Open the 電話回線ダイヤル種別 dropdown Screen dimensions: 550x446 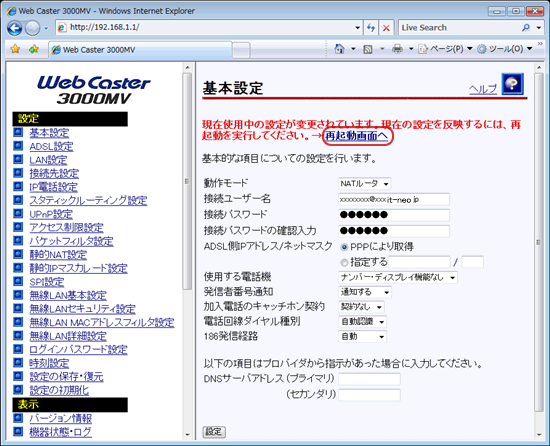point(362,322)
